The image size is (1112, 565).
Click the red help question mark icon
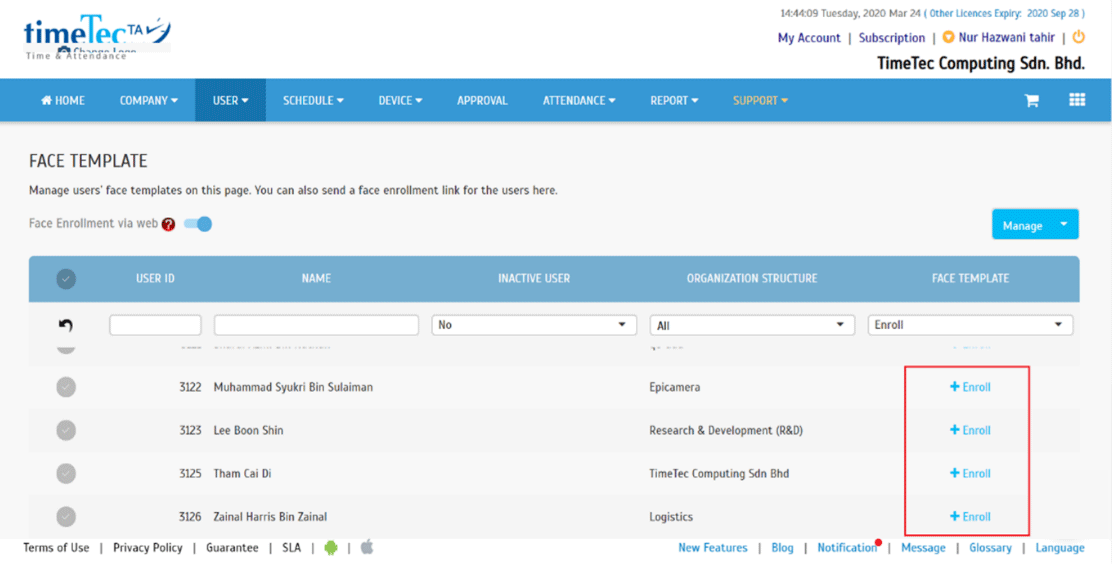coord(169,225)
